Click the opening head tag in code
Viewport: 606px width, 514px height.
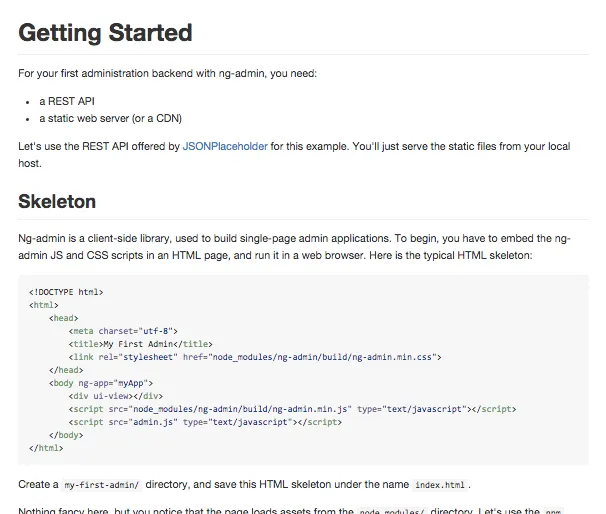click(64, 318)
